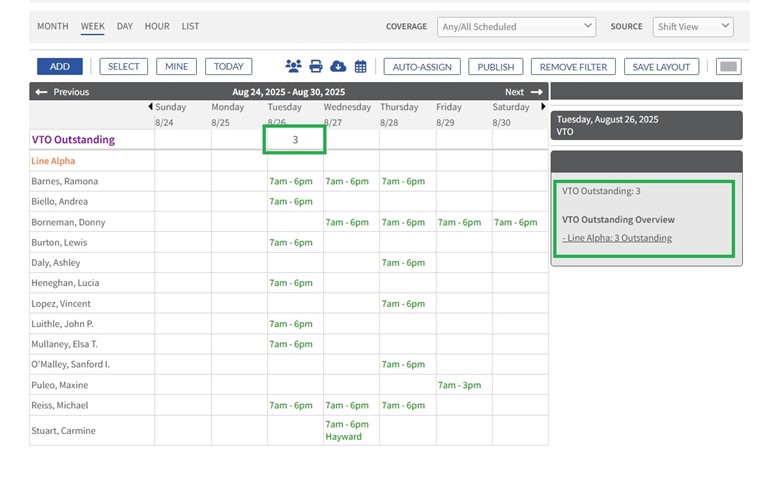Switch to HOUR view
The image size is (780, 484).
tap(157, 26)
